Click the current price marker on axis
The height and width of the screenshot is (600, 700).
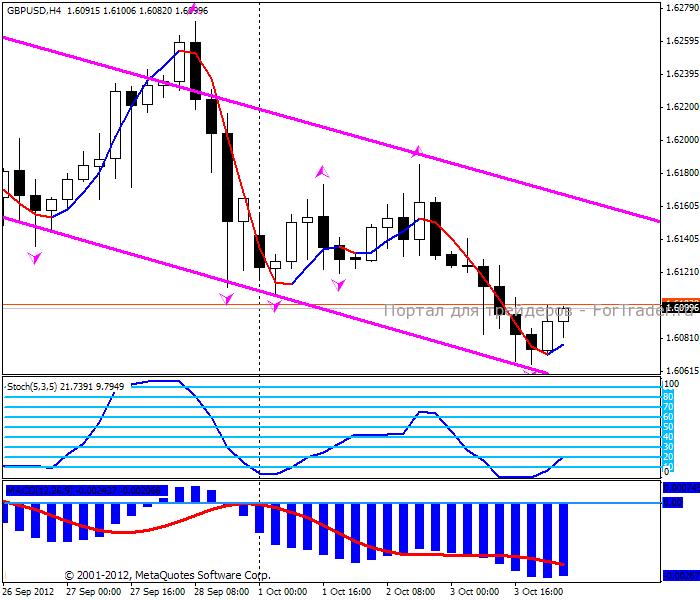tap(681, 308)
